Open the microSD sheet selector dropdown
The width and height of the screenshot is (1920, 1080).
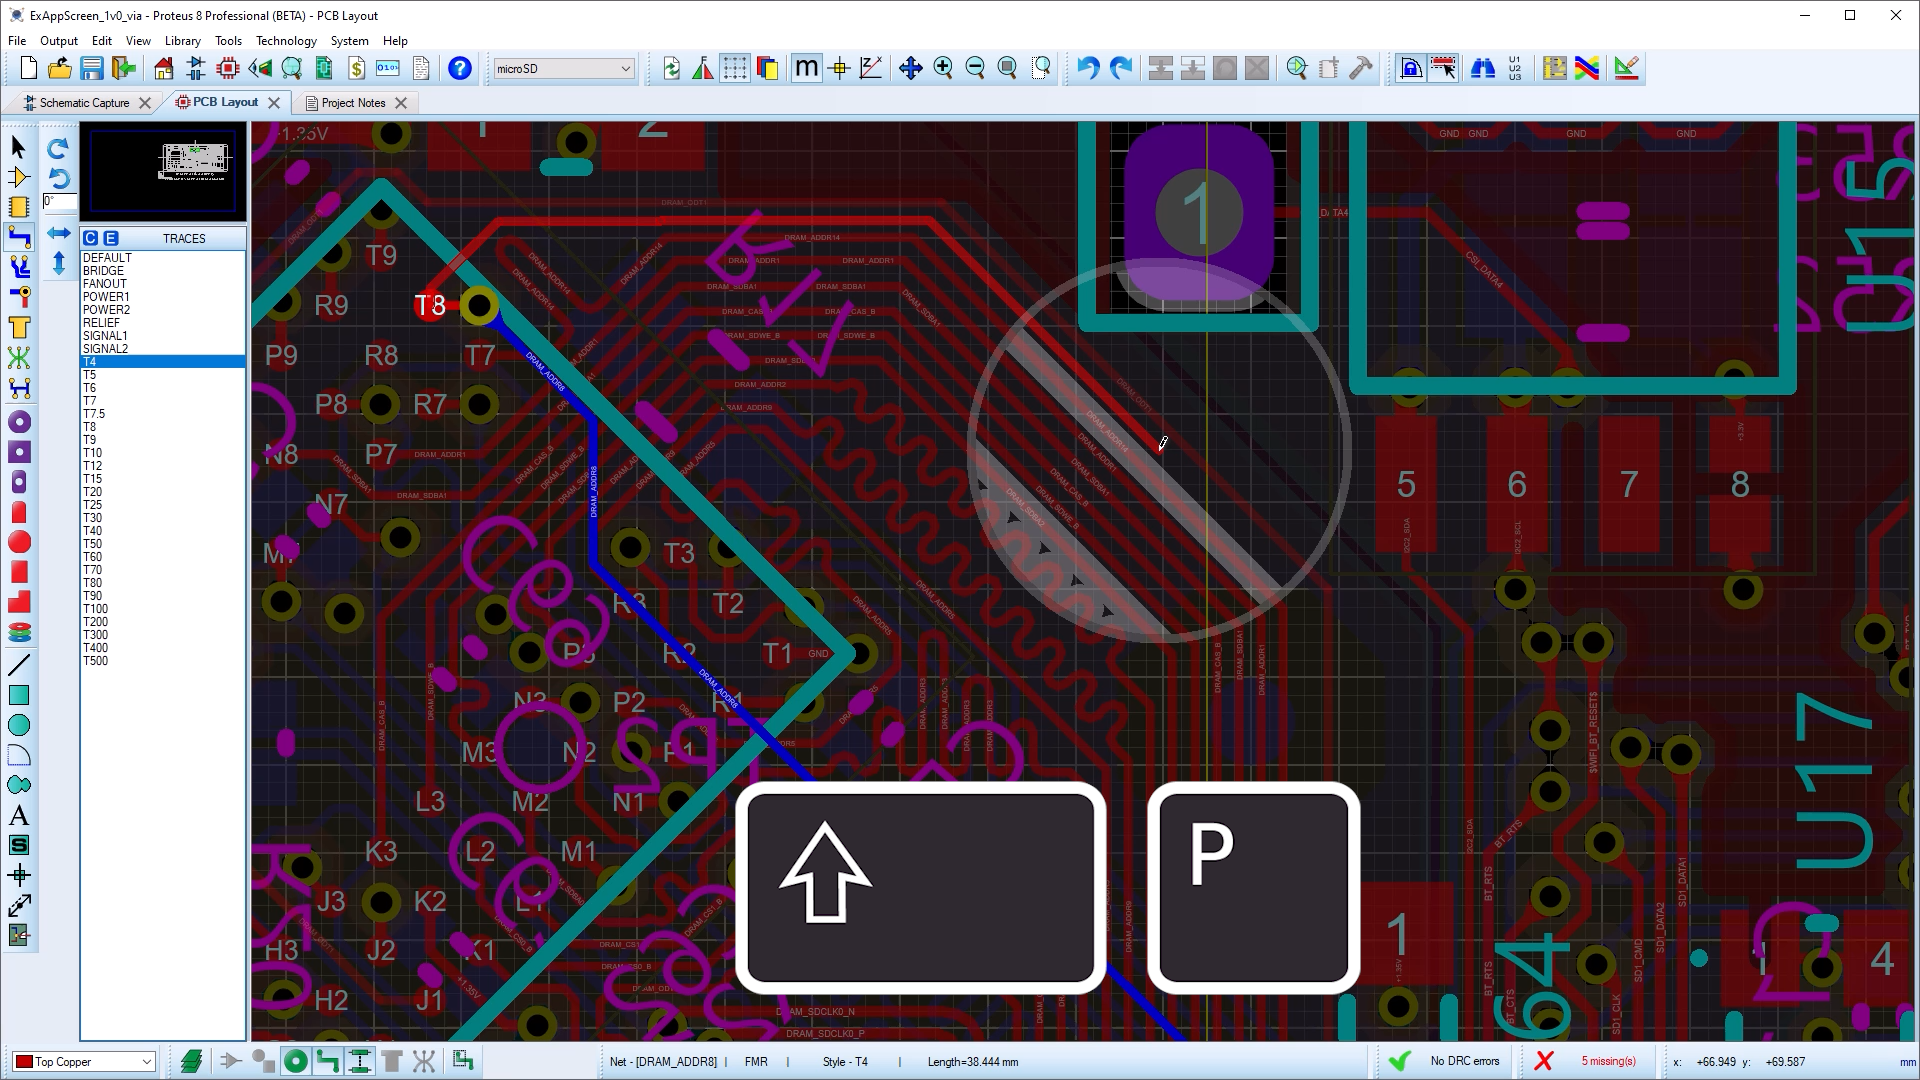(x=626, y=69)
